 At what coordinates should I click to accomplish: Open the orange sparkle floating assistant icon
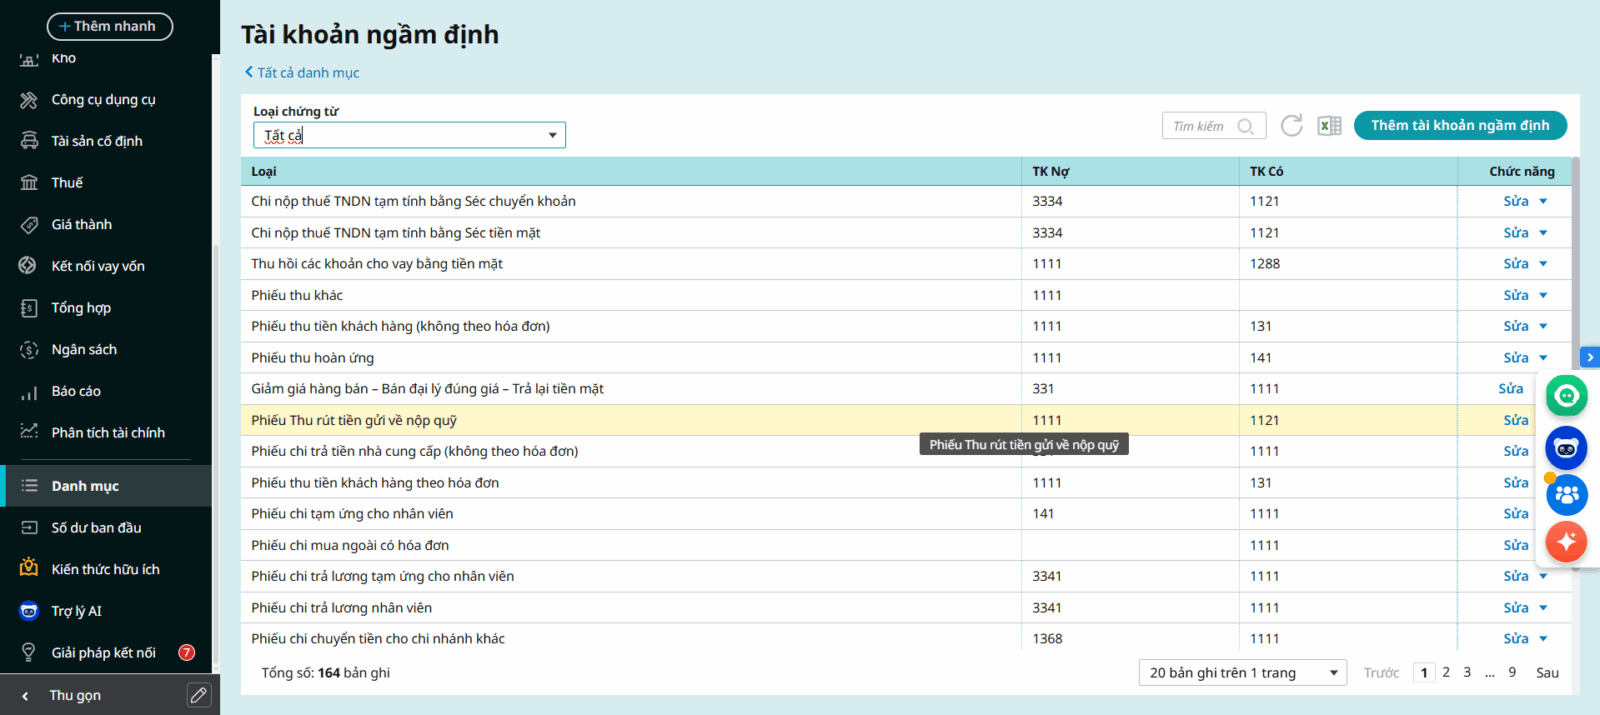click(x=1566, y=542)
